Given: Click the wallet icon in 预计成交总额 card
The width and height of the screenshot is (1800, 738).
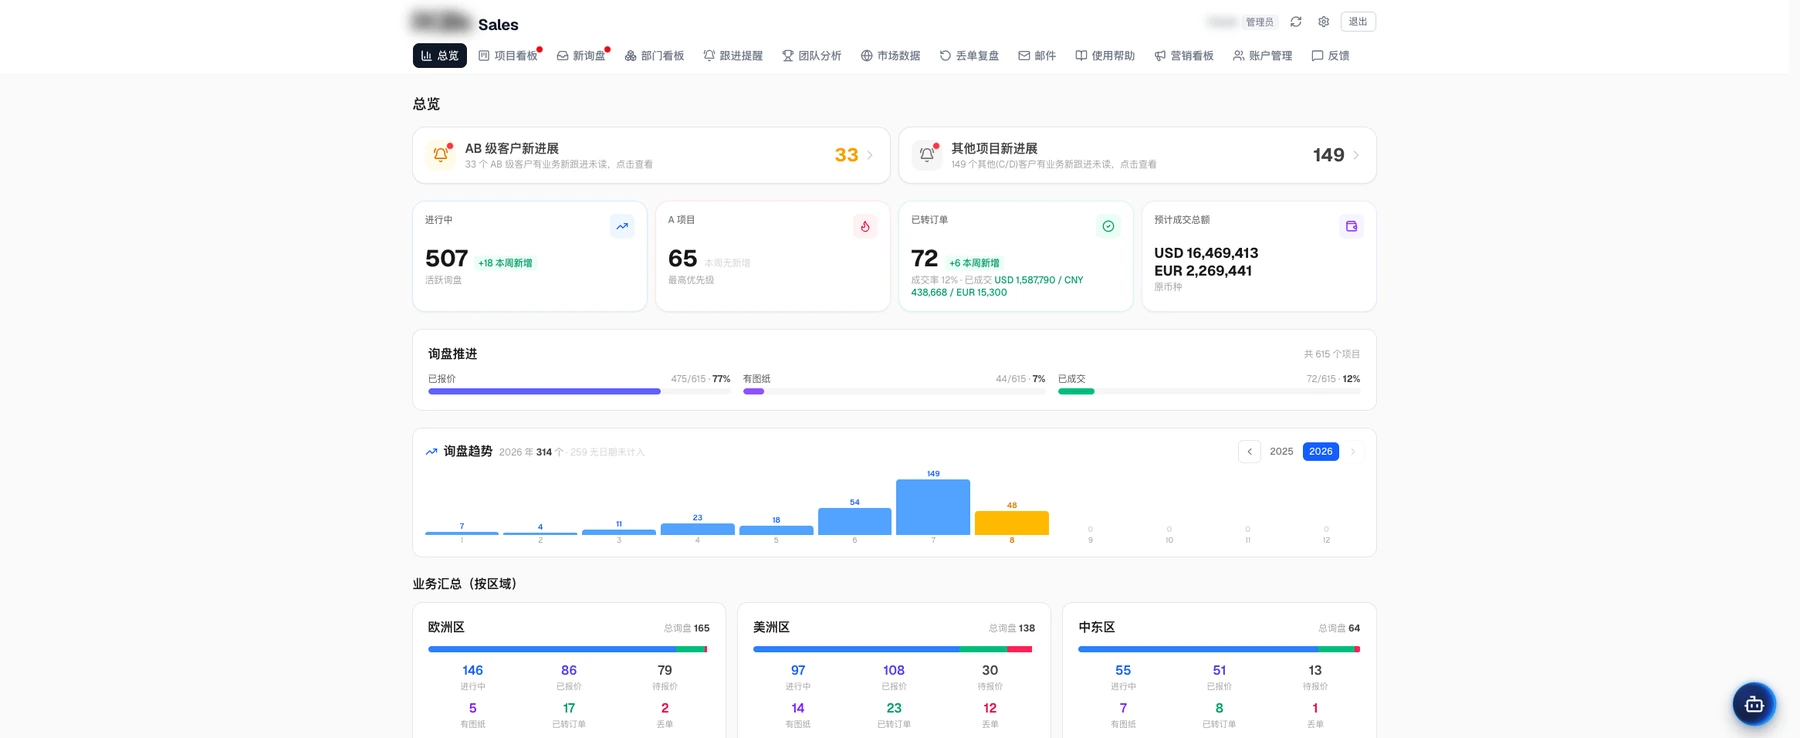Looking at the screenshot, I should coord(1351,226).
